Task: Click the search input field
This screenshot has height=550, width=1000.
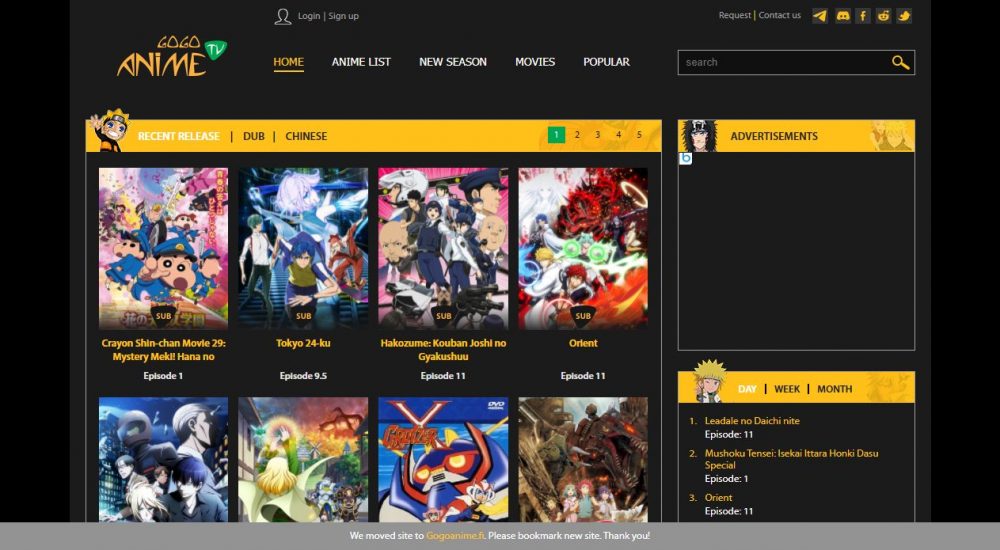Action: coord(785,62)
